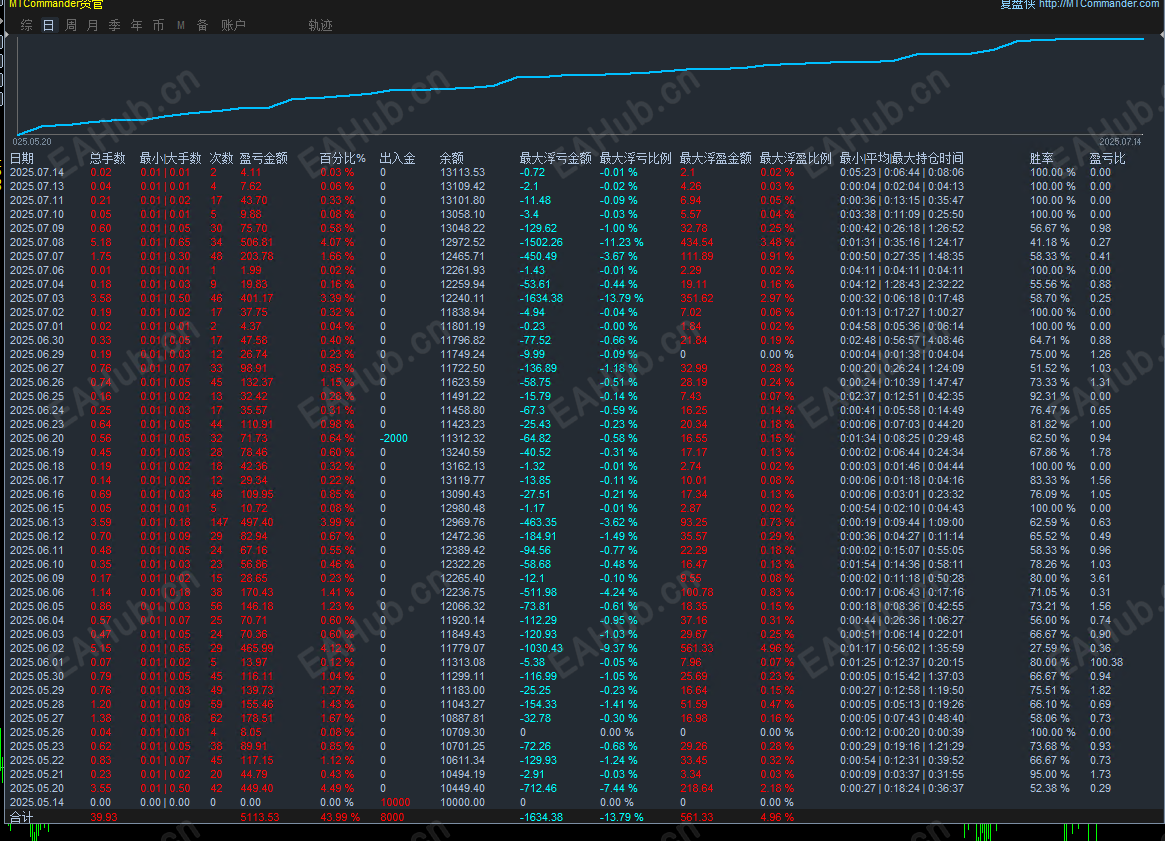Select the 日 daily tab
The image size is (1165, 841).
pos(49,25)
